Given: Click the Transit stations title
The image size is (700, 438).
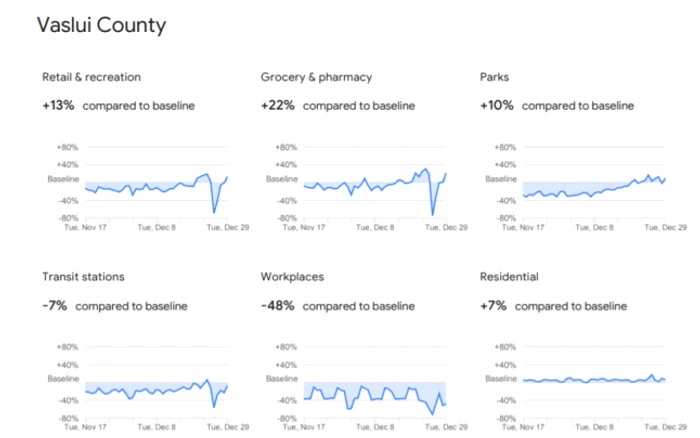Looking at the screenshot, I should [x=83, y=277].
